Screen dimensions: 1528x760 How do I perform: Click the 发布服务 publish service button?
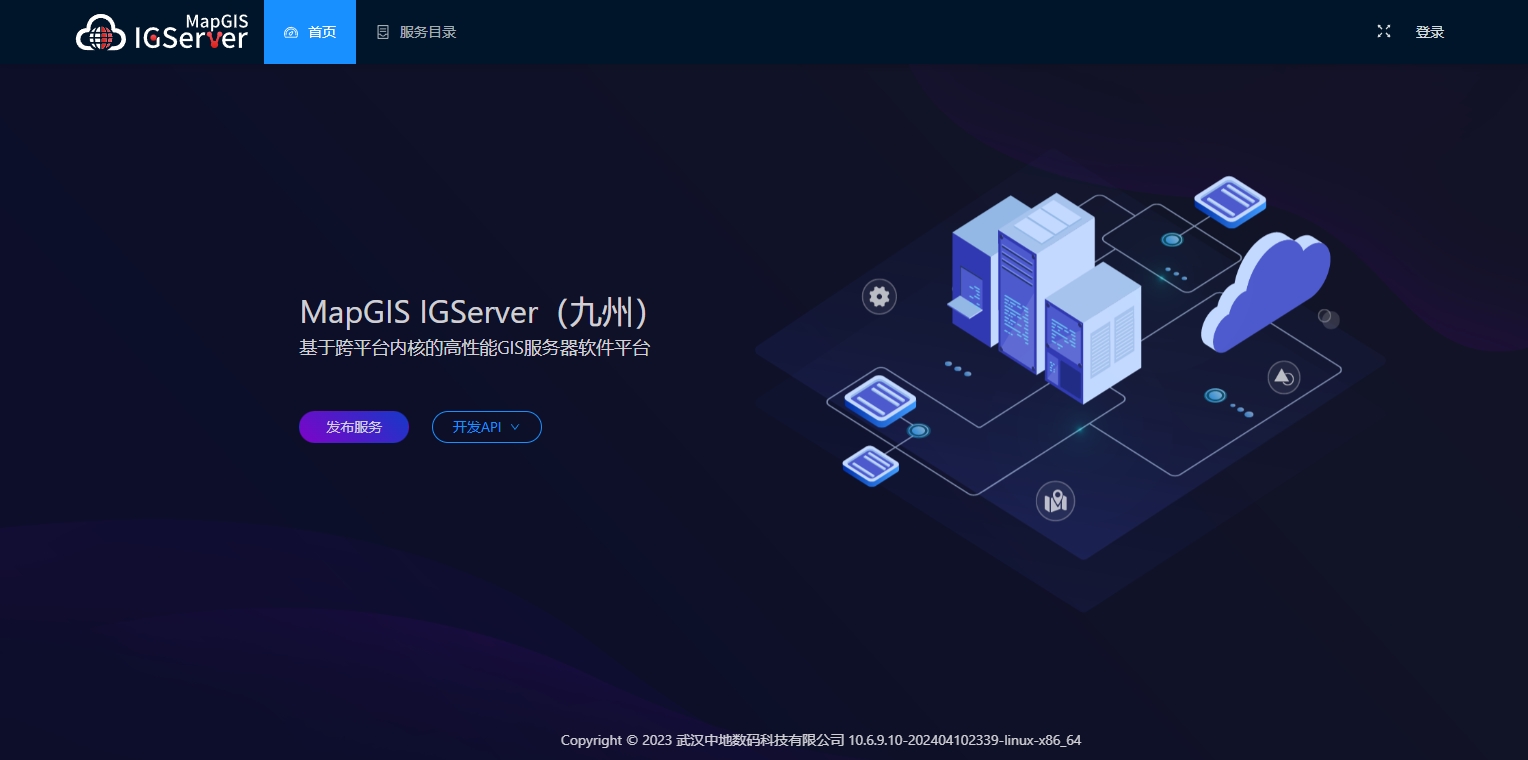point(354,427)
